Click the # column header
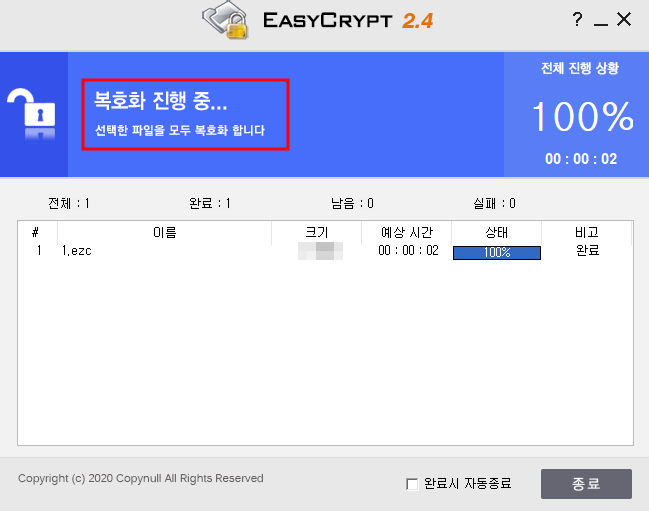 tap(36, 233)
